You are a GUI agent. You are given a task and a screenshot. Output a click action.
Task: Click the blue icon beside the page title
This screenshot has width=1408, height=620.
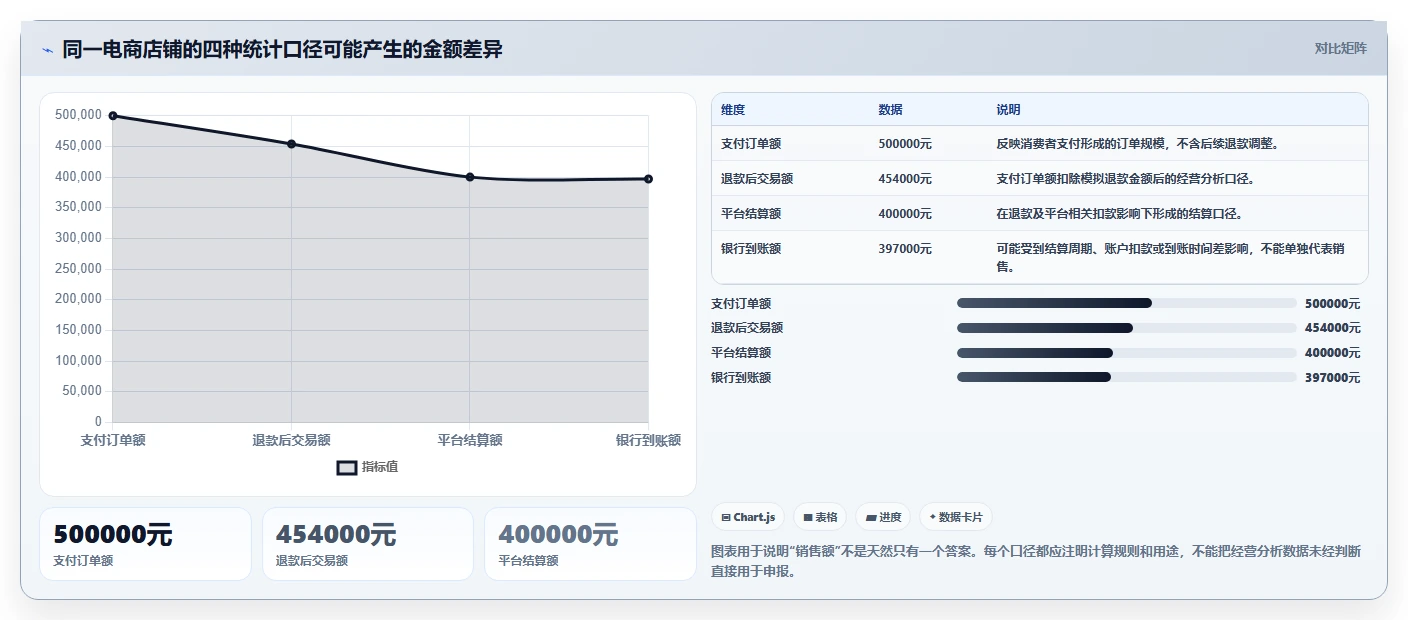pos(47,50)
